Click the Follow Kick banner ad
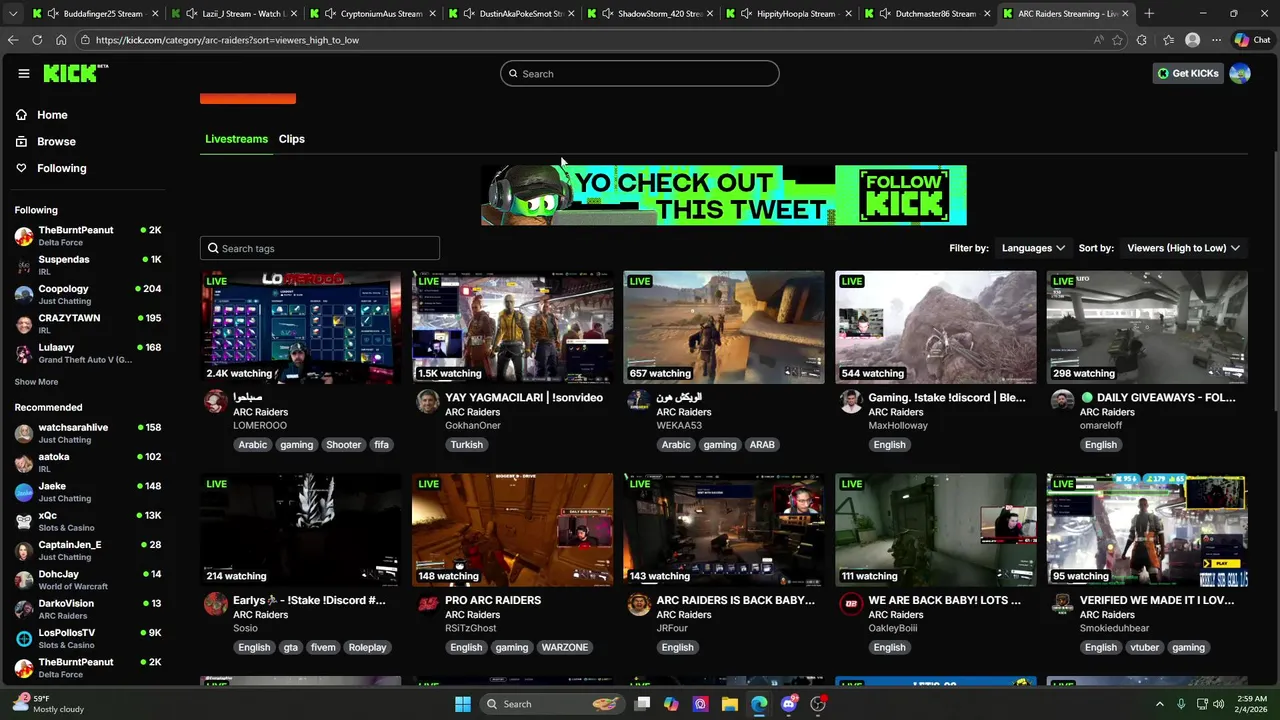Image resolution: width=1280 pixels, height=720 pixels. pos(724,195)
